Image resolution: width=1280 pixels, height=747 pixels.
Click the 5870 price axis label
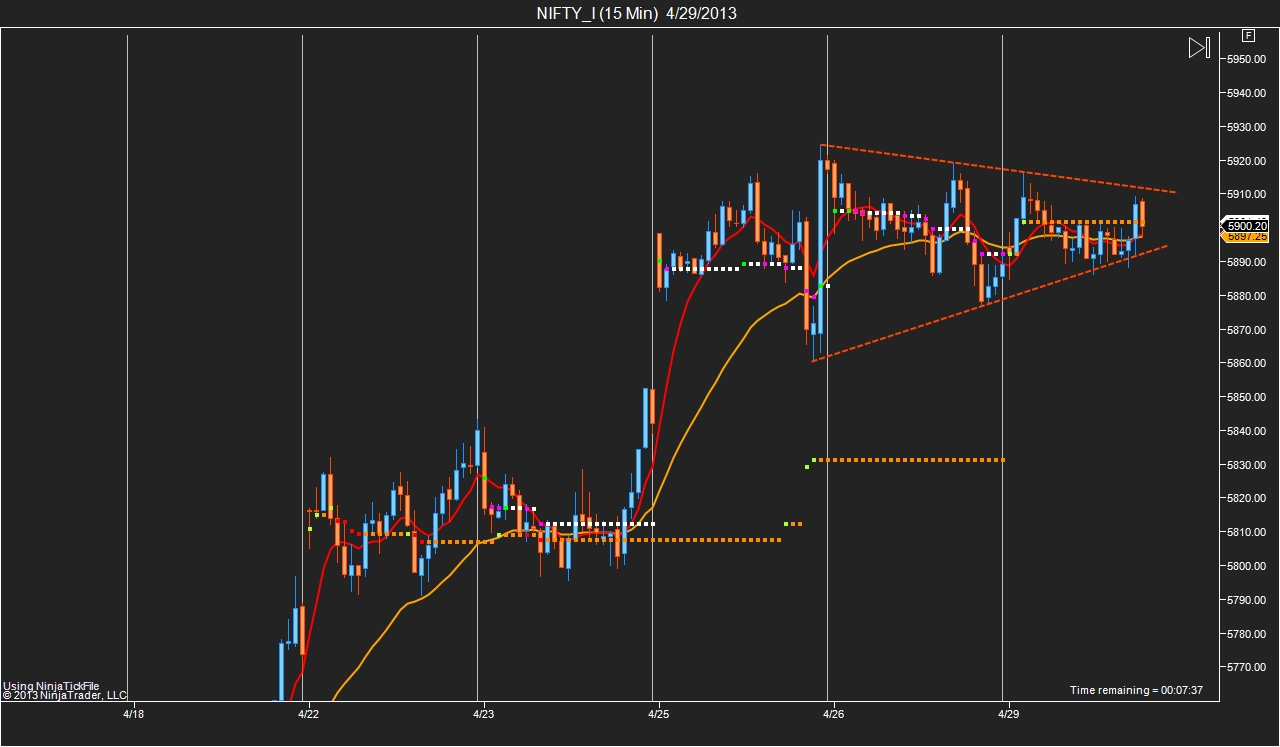pos(1248,330)
